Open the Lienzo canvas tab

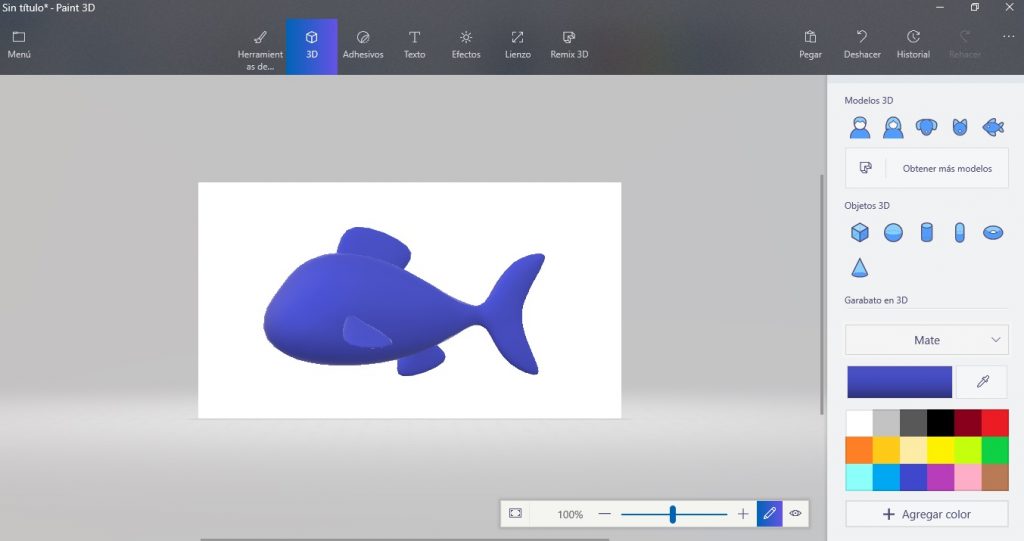pos(517,46)
